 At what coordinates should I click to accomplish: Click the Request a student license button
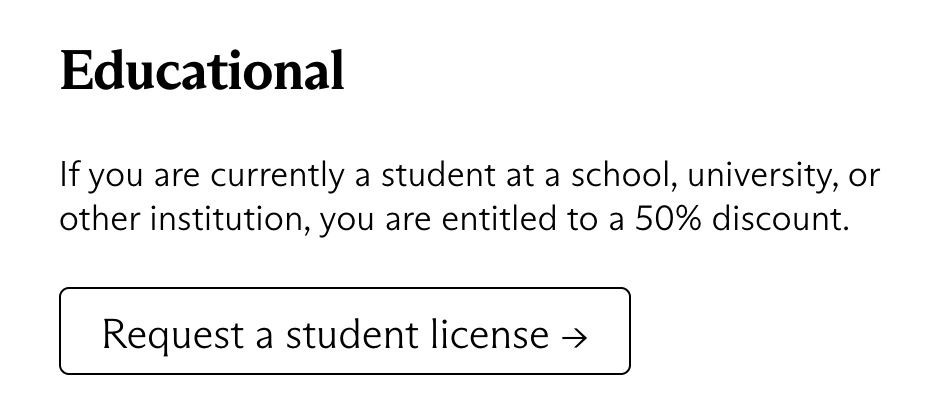coord(344,331)
